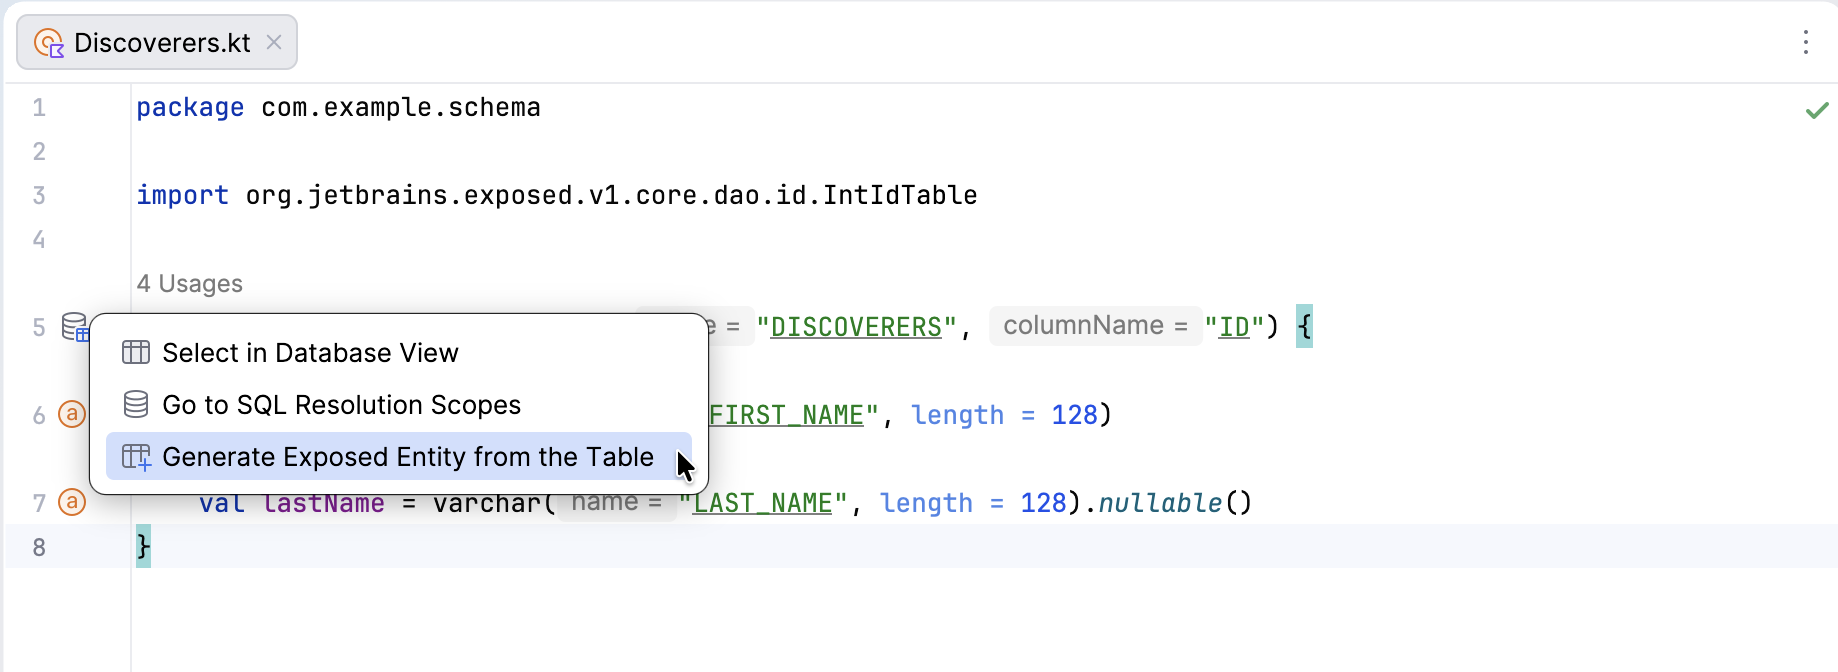Click the green inspection checkmark indicator
Image resolution: width=1838 pixels, height=672 pixels.
tap(1817, 110)
